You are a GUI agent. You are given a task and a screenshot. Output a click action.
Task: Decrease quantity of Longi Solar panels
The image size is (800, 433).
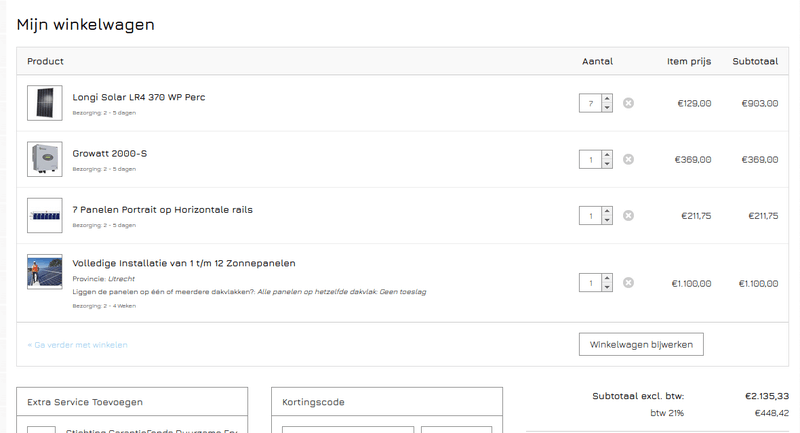[x=607, y=108]
